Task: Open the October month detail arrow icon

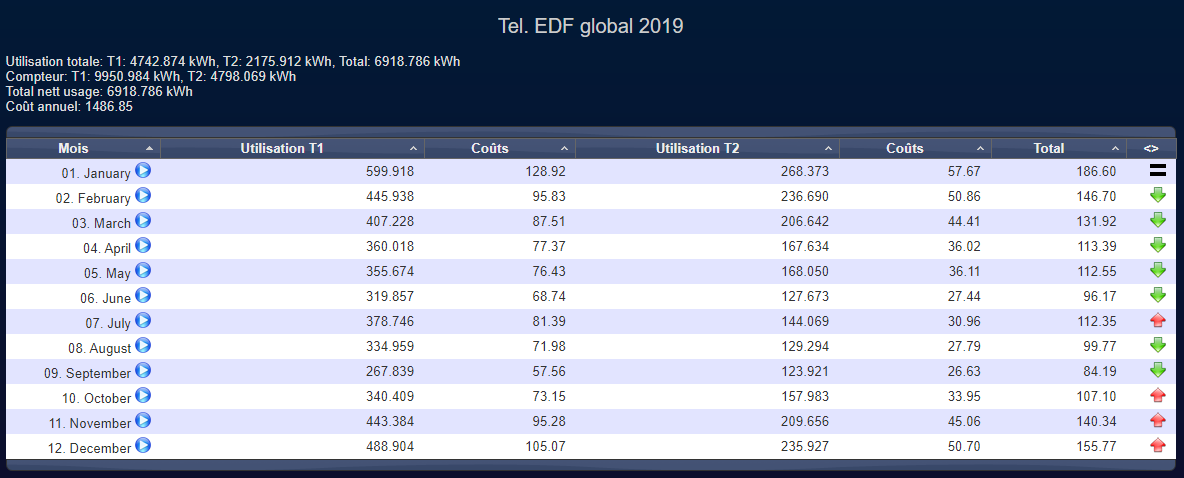Action: click(143, 395)
